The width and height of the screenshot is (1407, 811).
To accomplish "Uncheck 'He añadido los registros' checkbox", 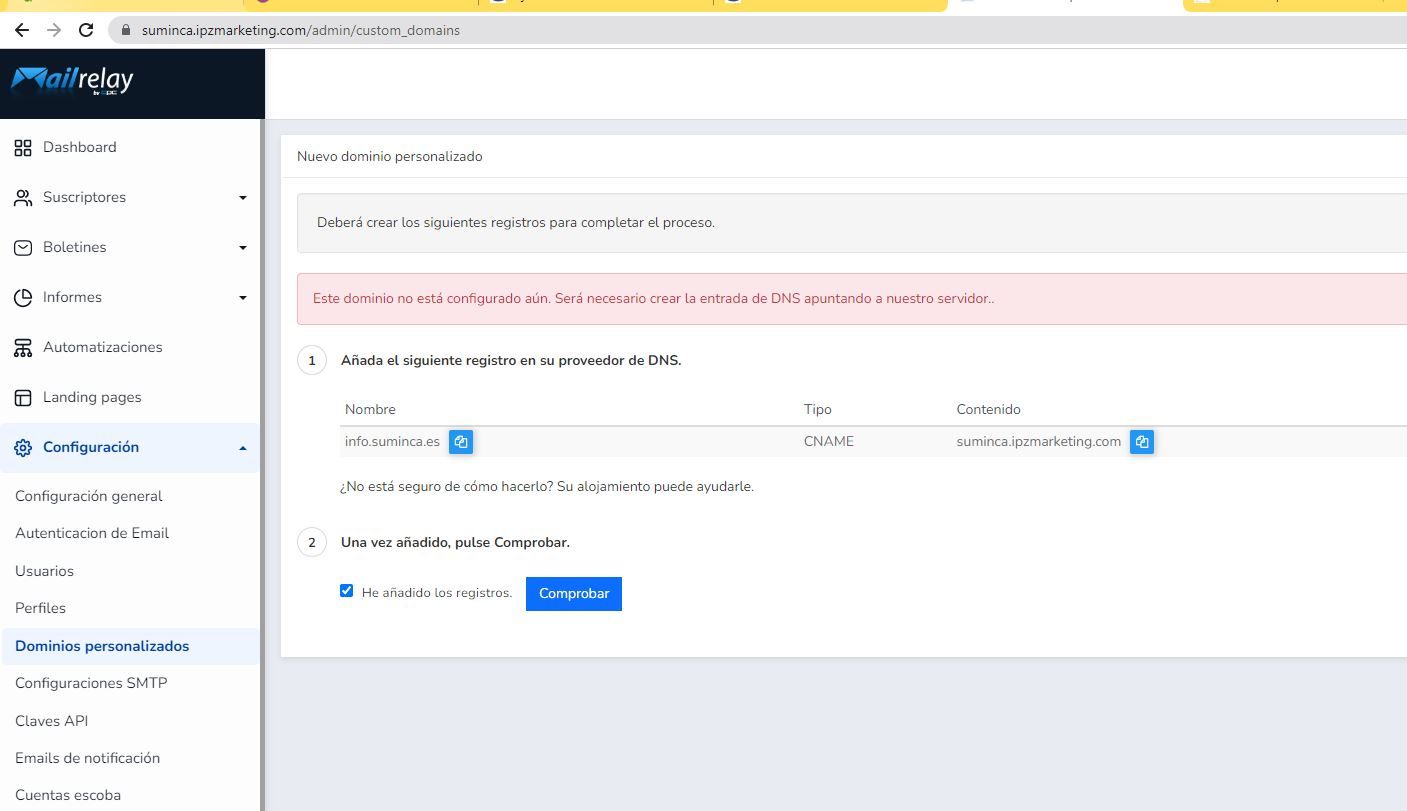I will 347,591.
